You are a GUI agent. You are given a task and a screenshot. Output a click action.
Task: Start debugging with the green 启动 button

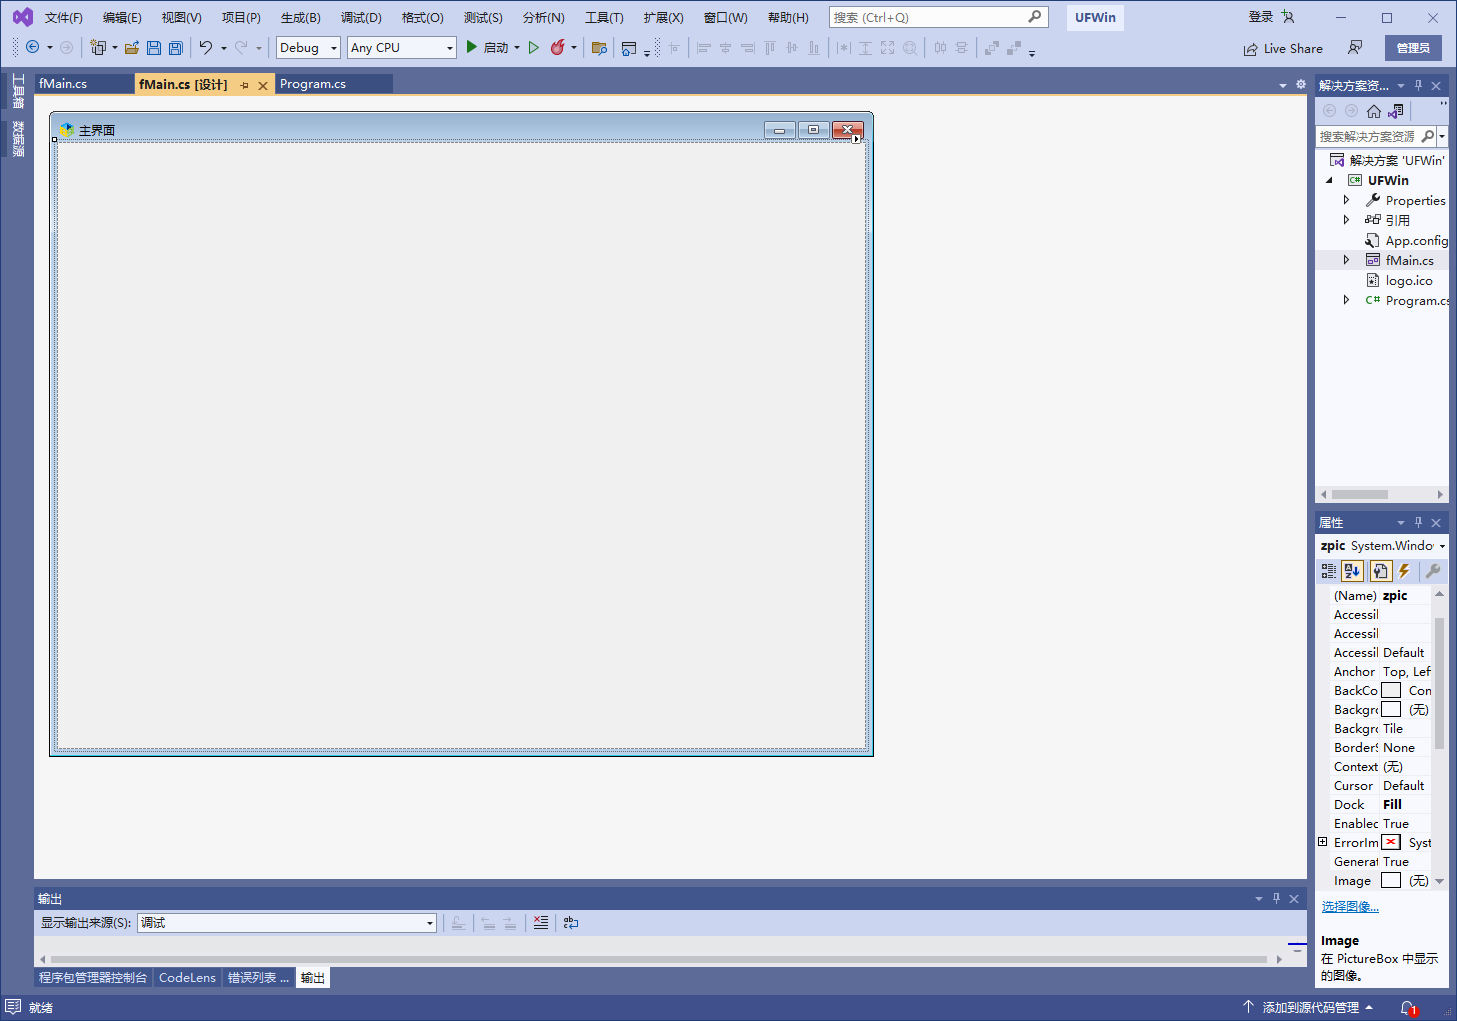tap(486, 47)
